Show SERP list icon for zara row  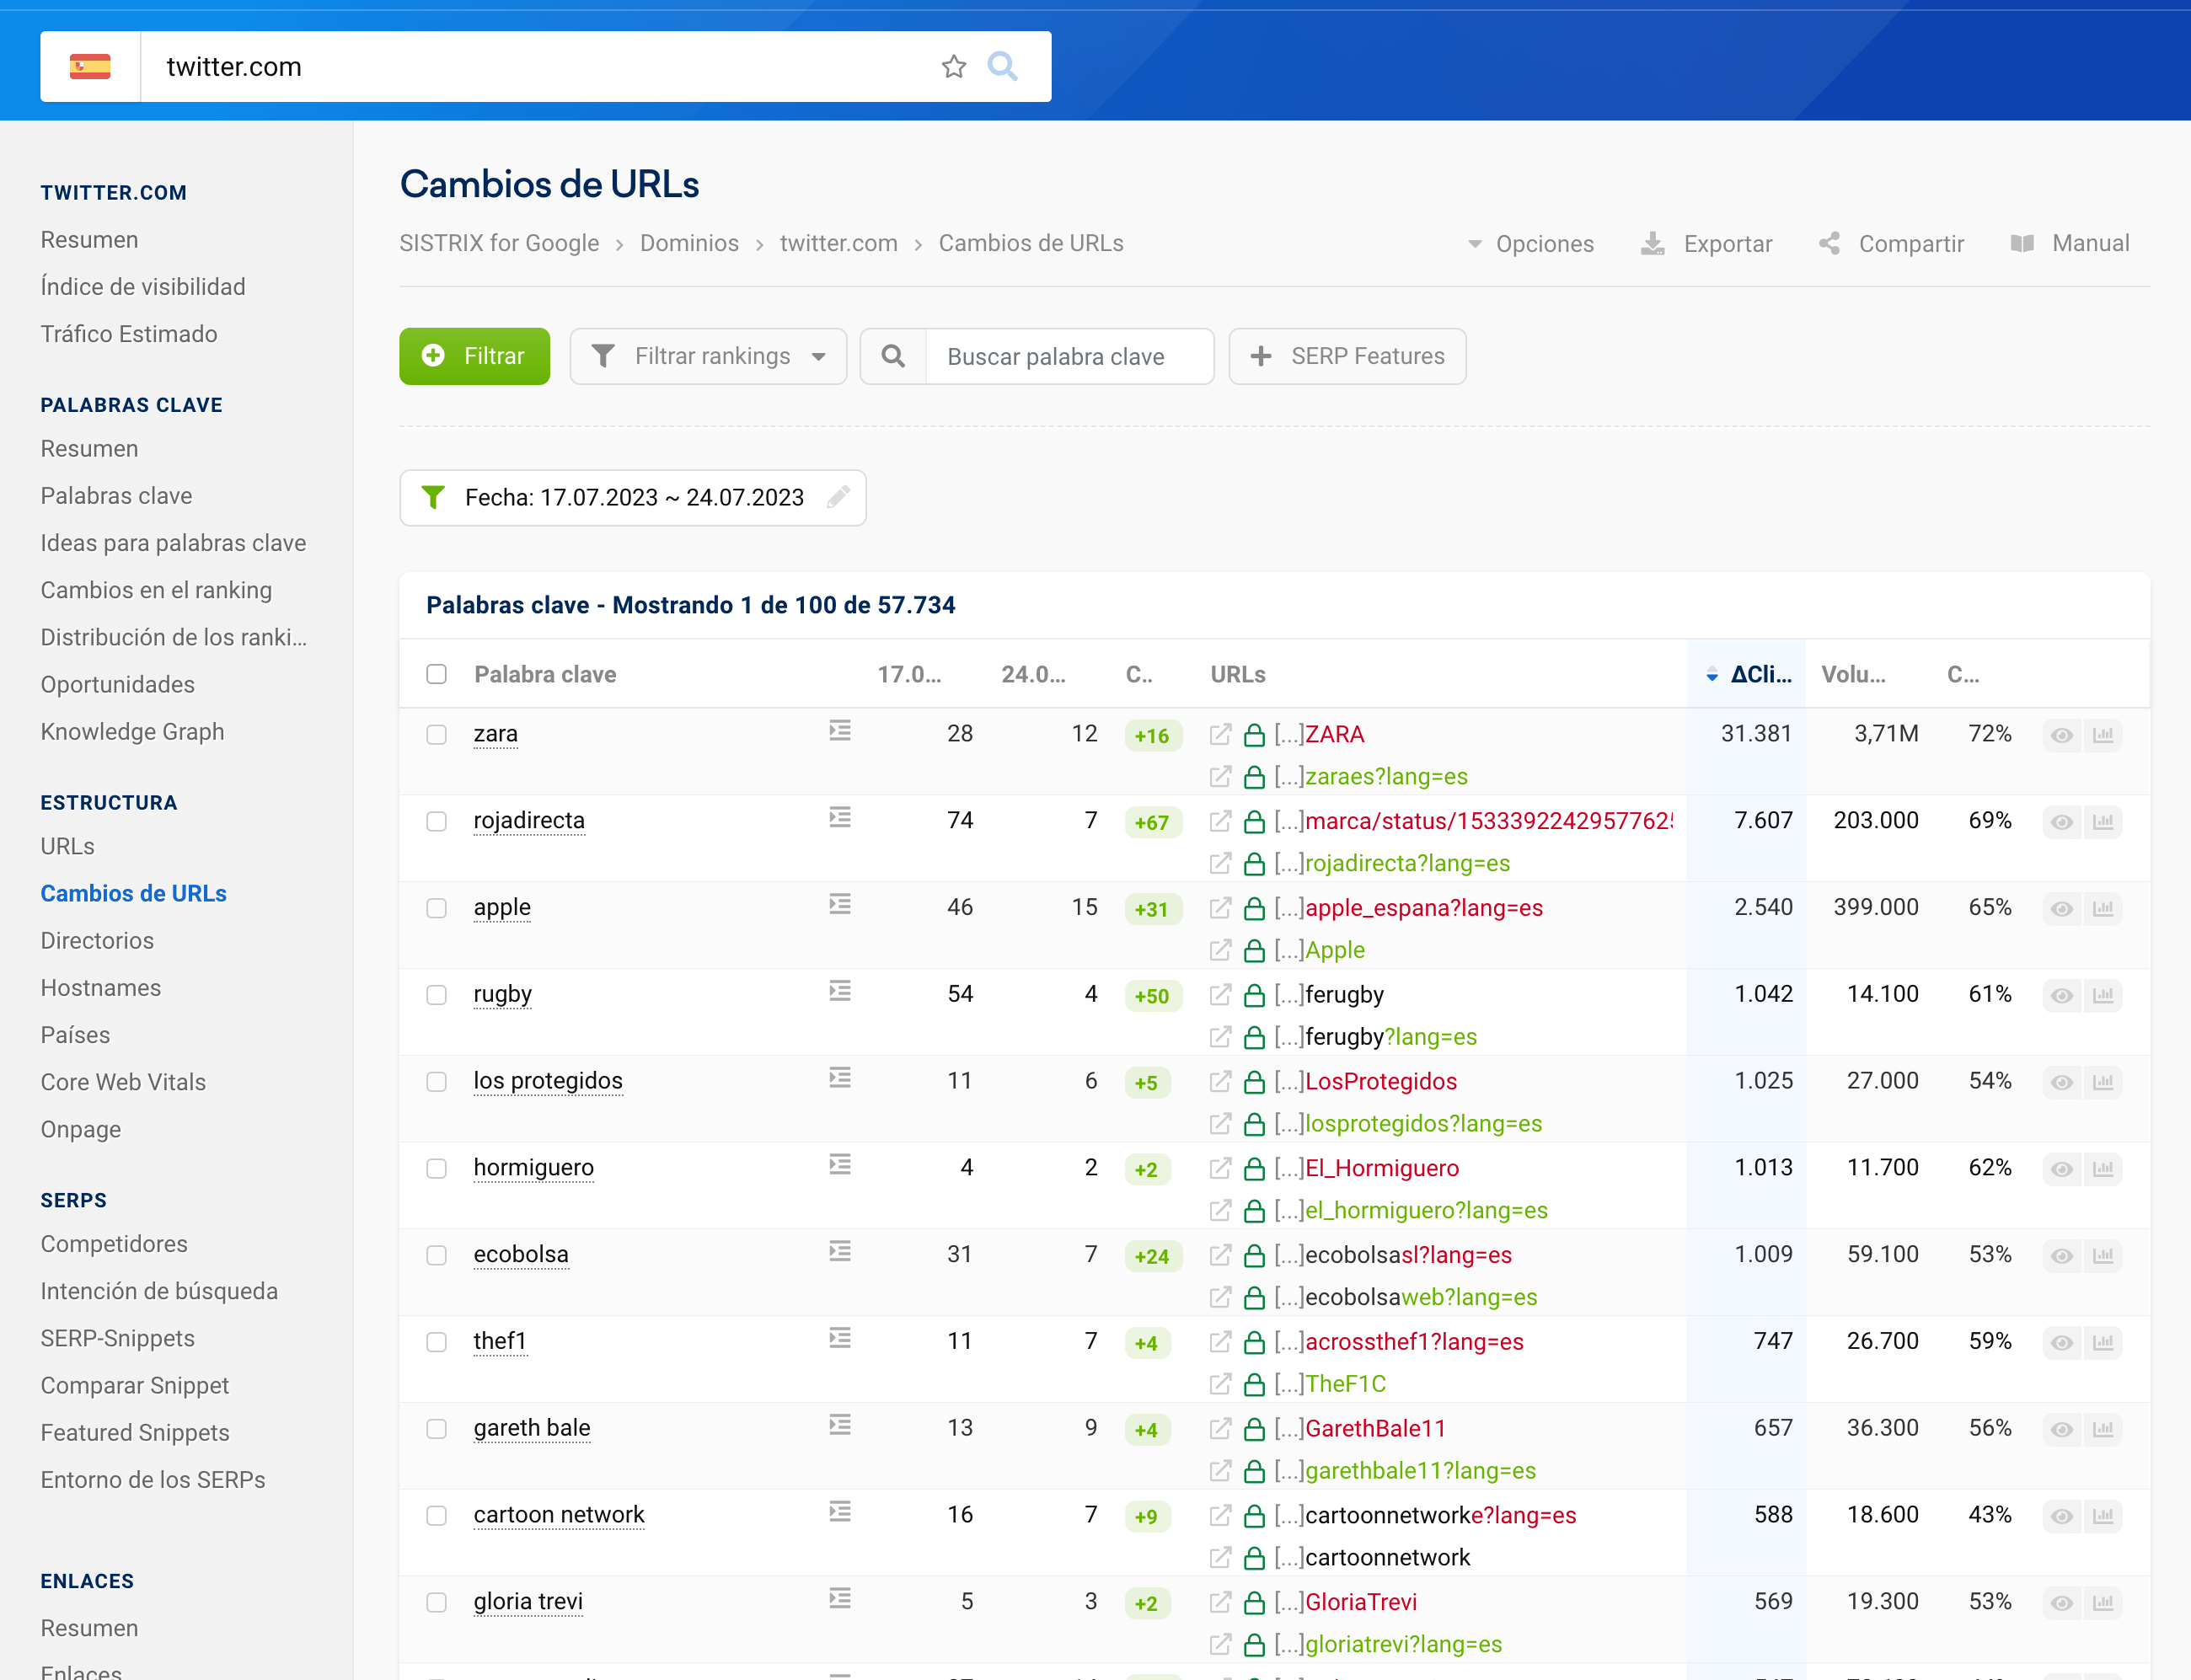coord(840,731)
